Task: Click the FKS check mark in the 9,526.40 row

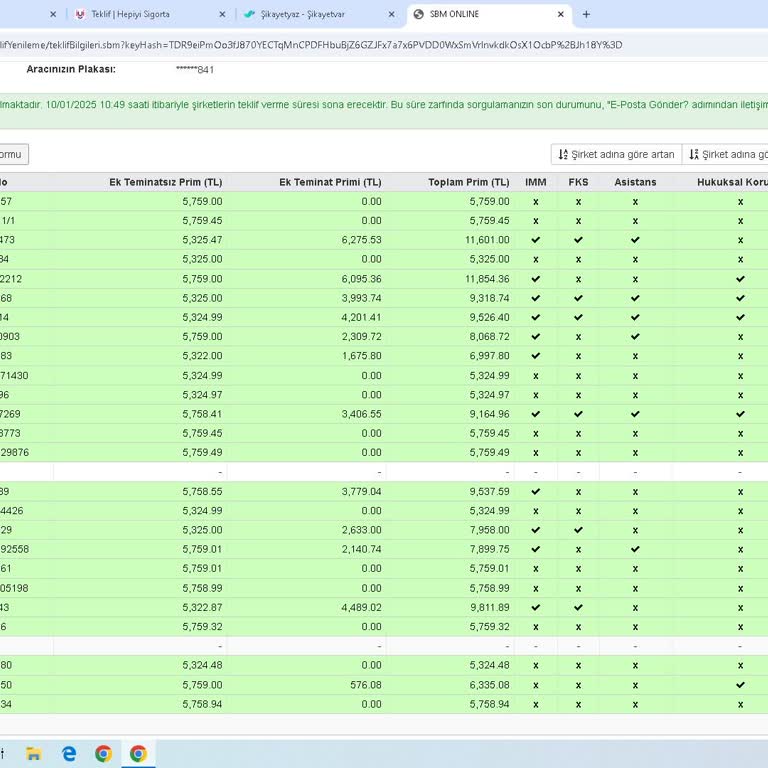Action: coord(578,317)
